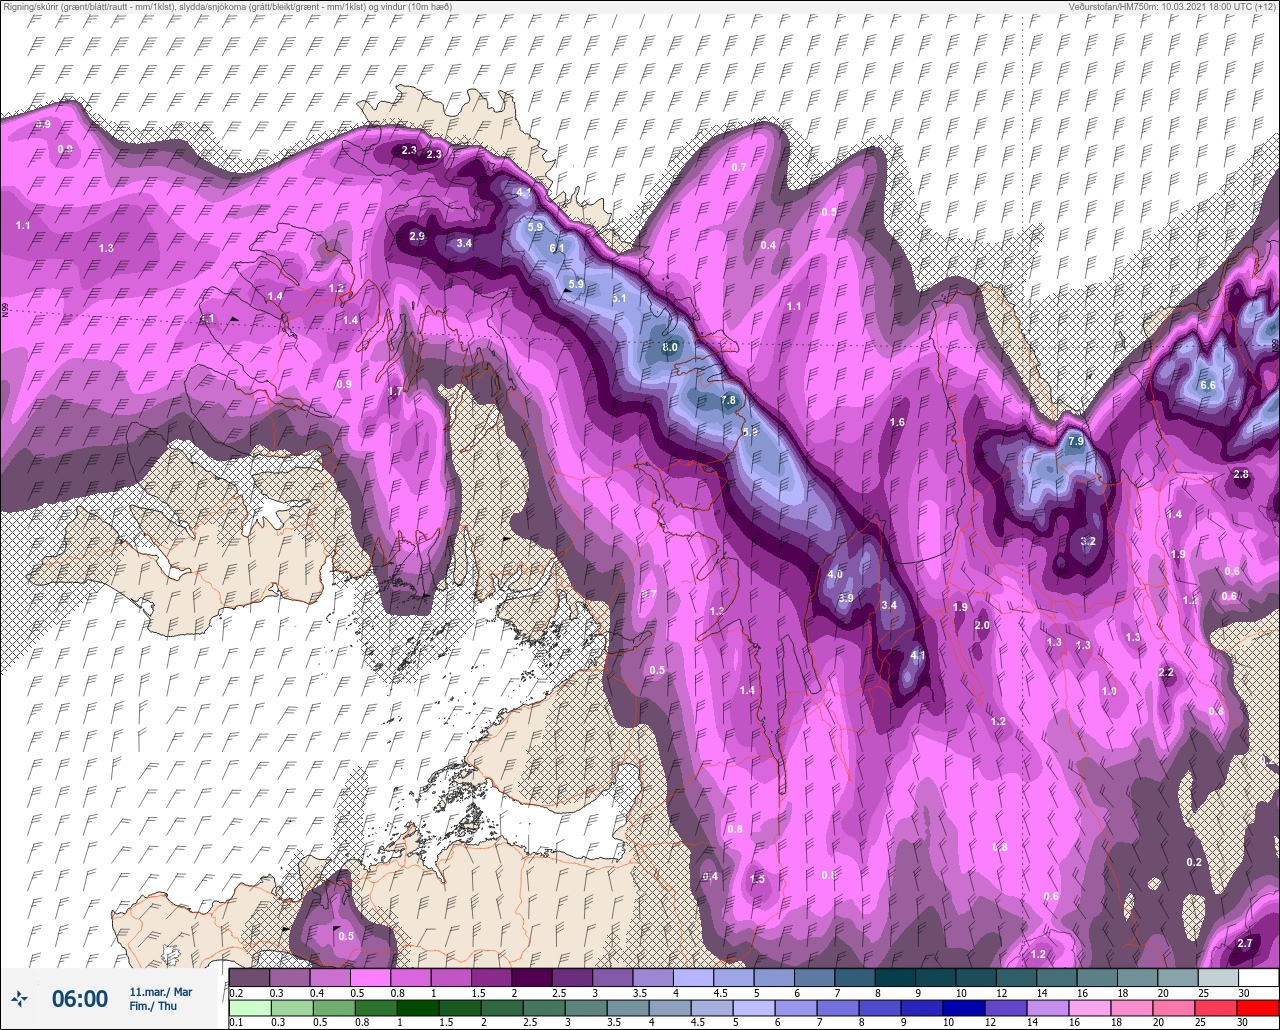
Task: Pick the light green rain swatch labeled 0.1
Action: pyautogui.click(x=249, y=1007)
